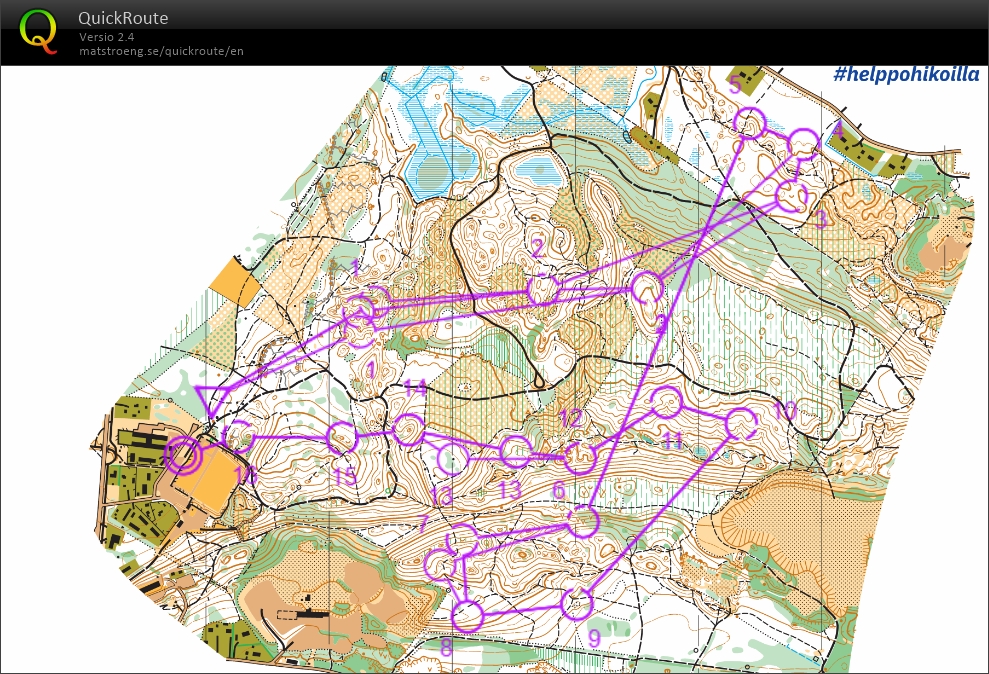The image size is (989, 674).
Task: Click control circle 15 on the course
Action: click(x=341, y=438)
